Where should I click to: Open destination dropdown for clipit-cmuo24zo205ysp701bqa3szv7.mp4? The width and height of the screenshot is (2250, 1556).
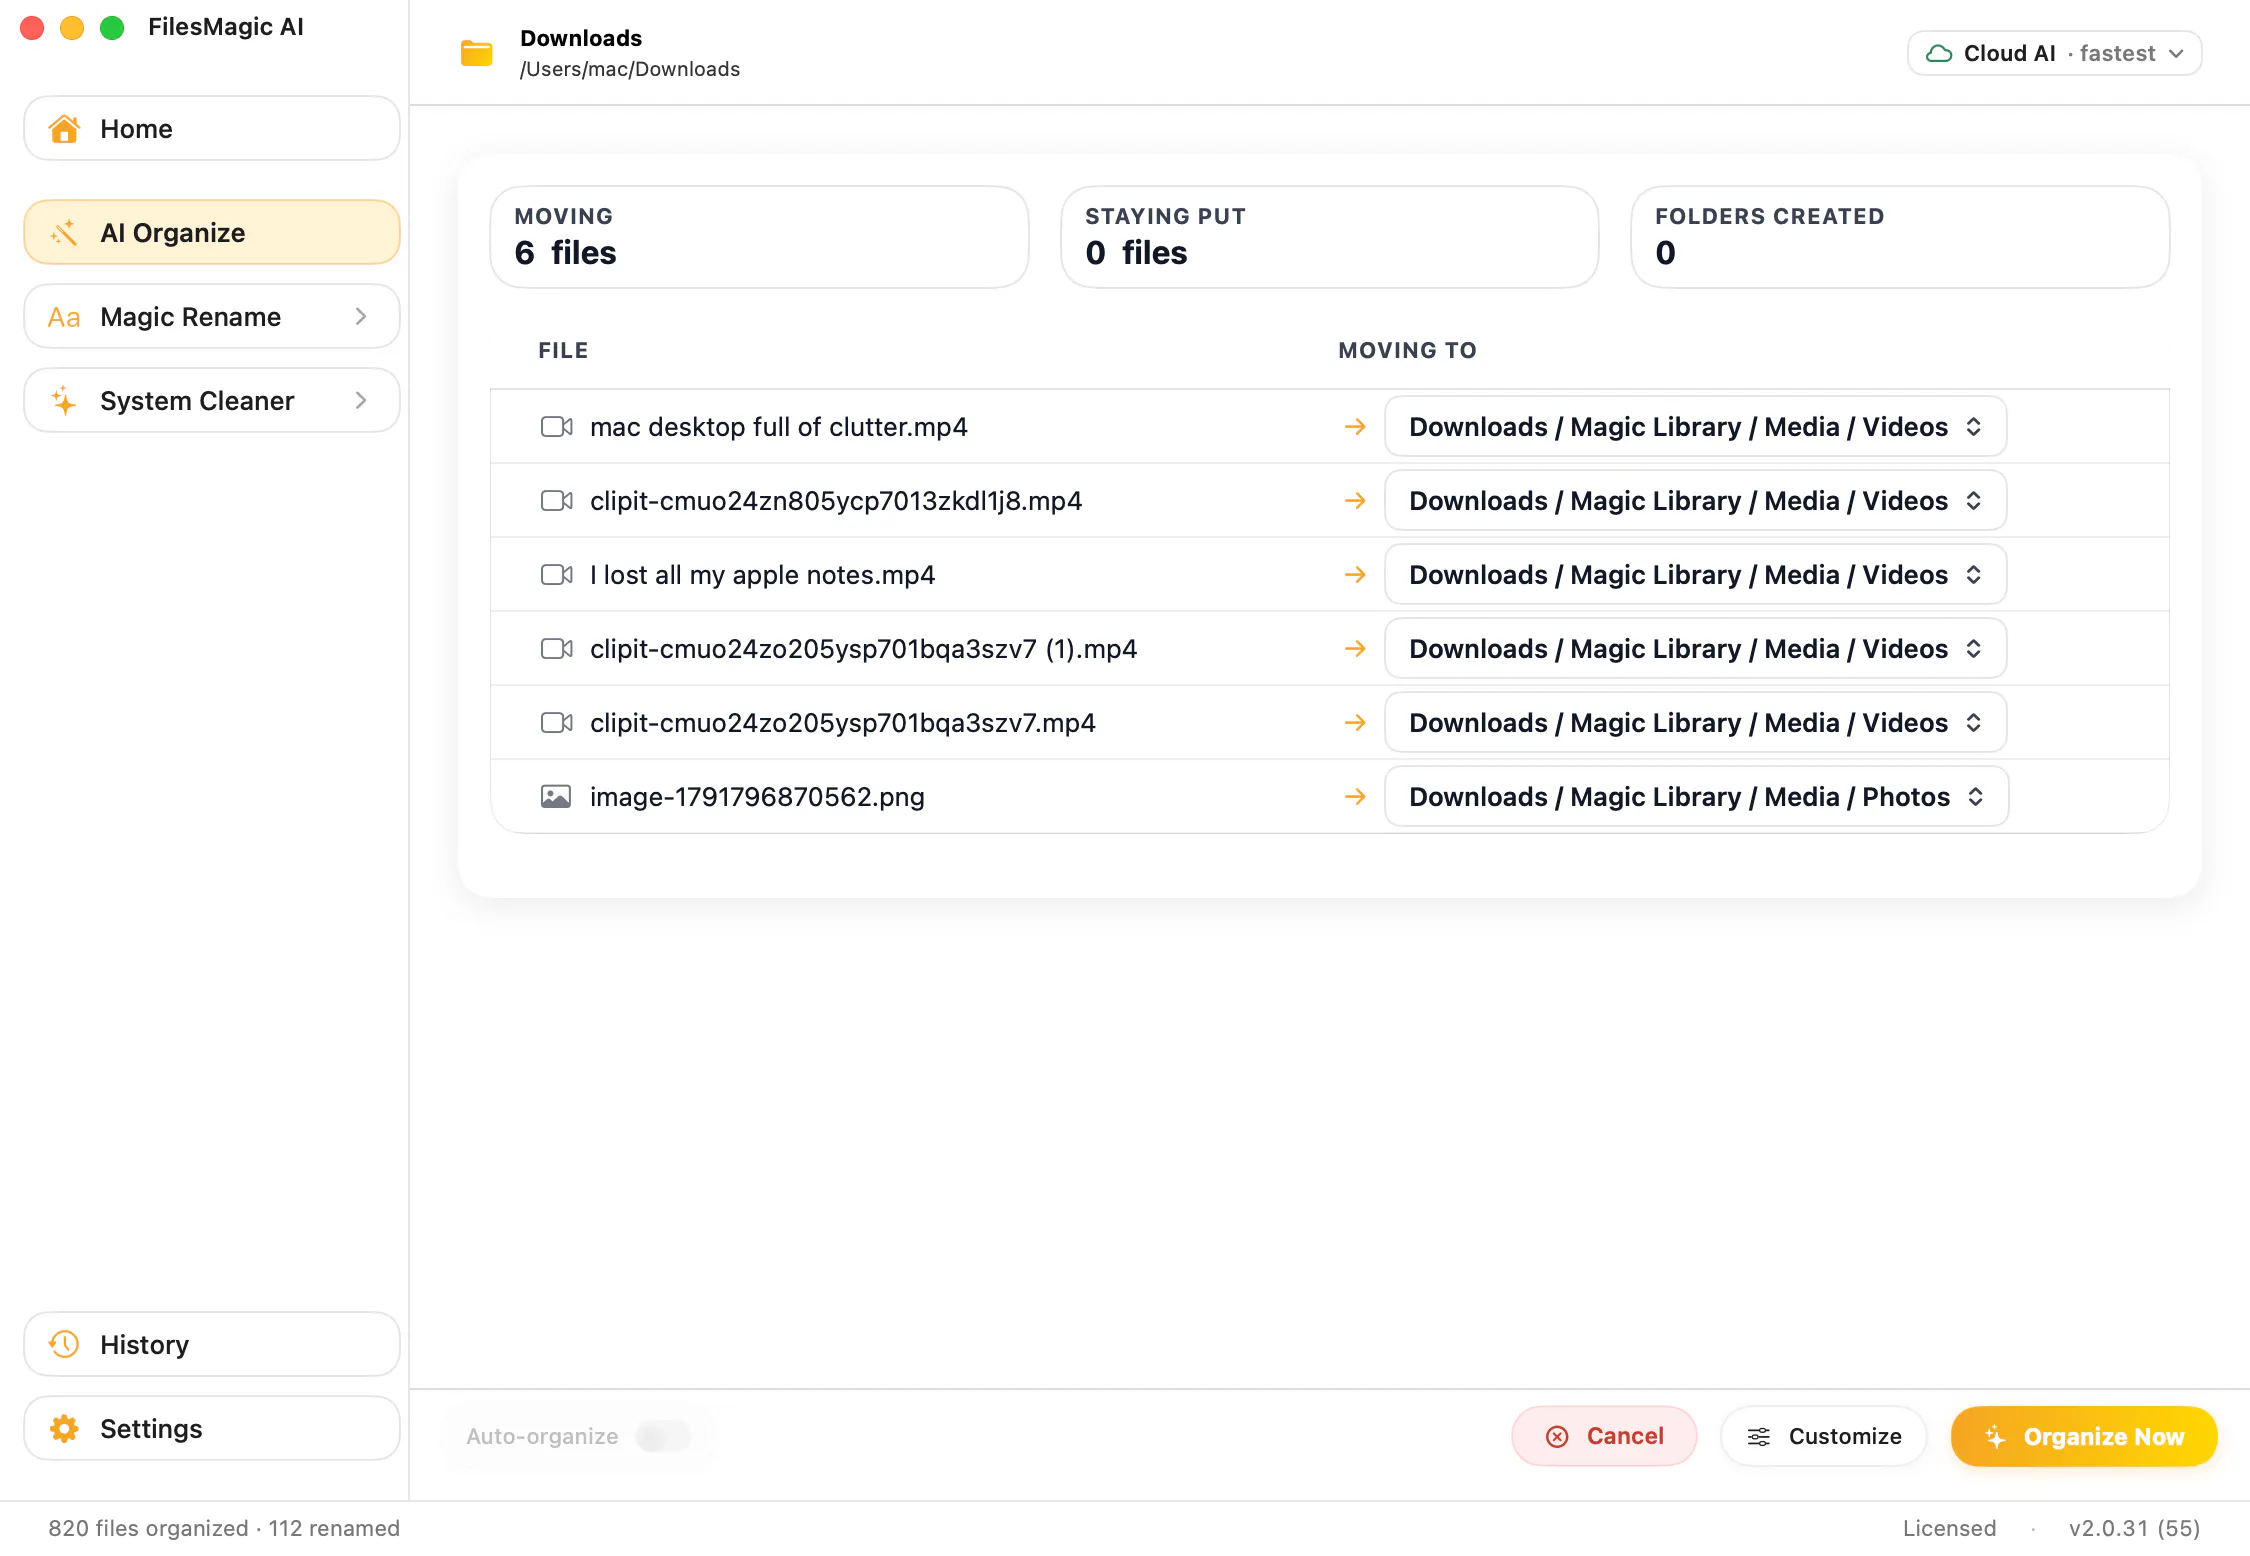click(1696, 723)
